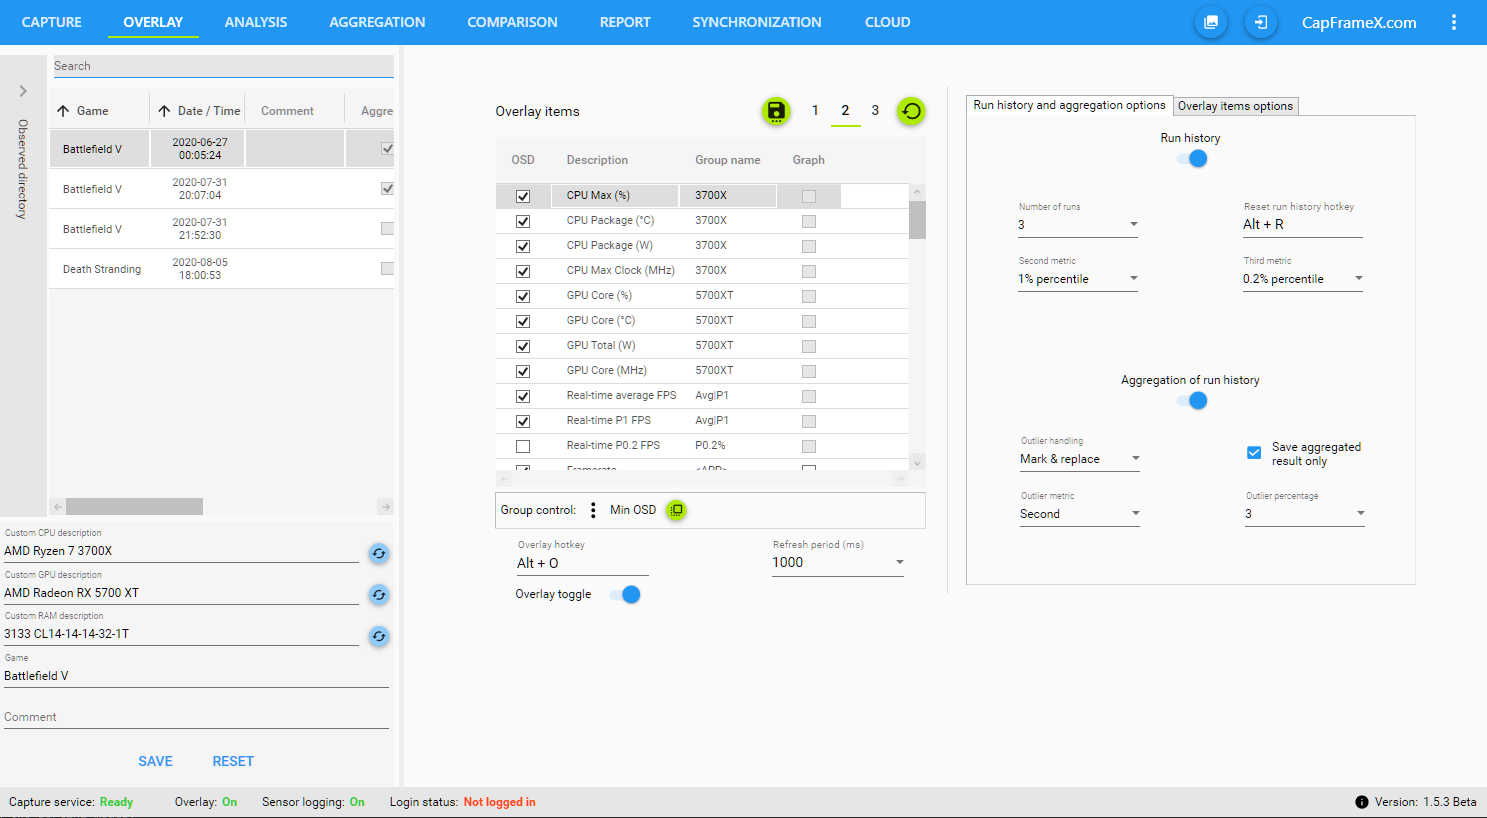The height and width of the screenshot is (818, 1487).
Task: Open the CLOUD tab
Action: (888, 22)
